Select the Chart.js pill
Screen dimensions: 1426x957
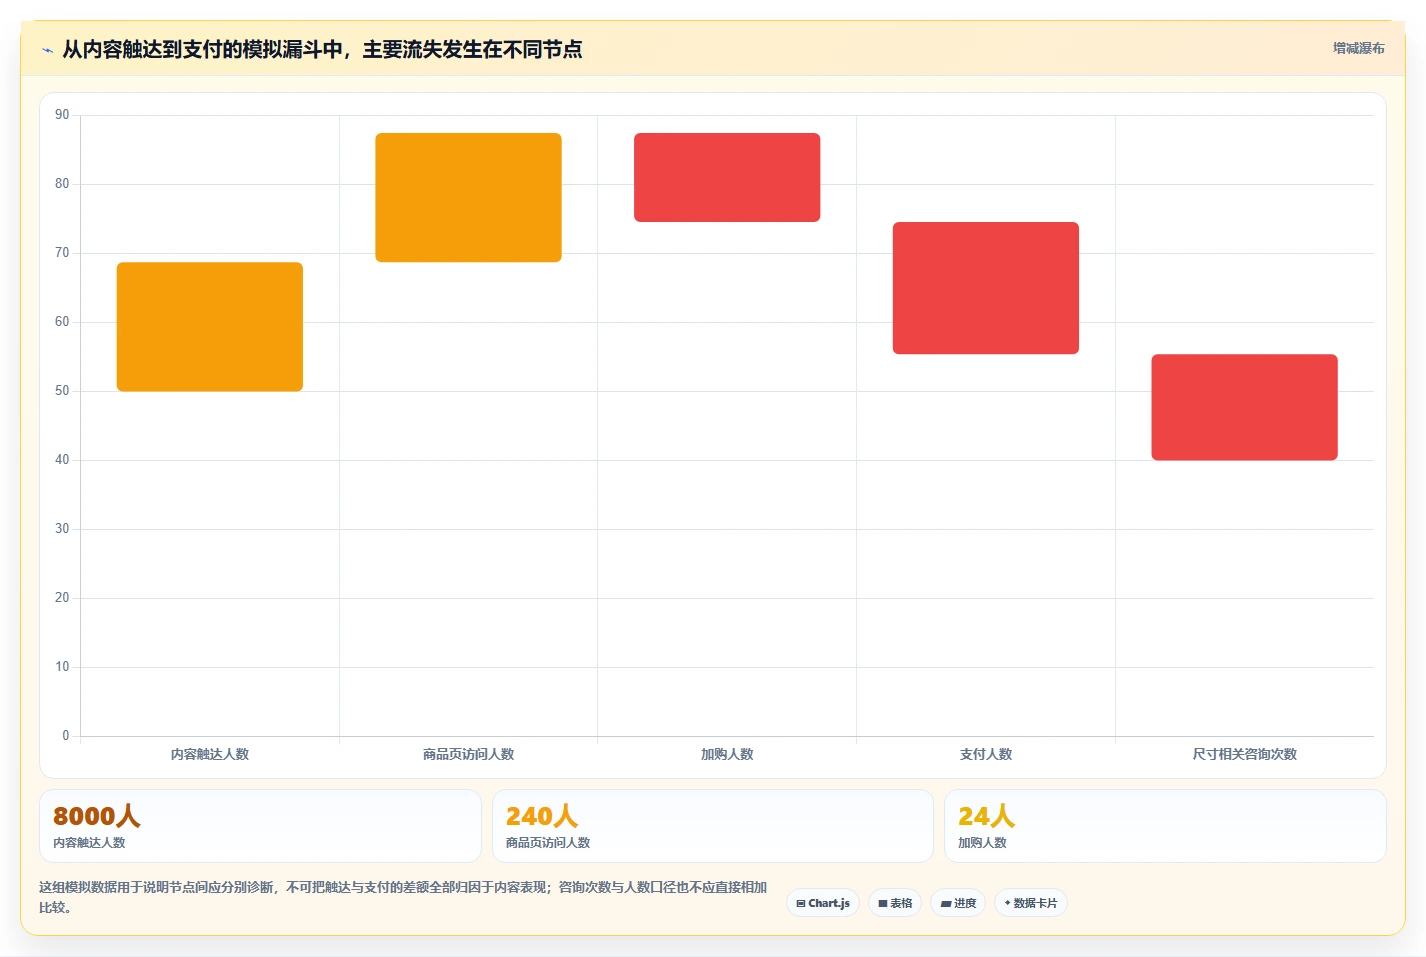(x=823, y=903)
